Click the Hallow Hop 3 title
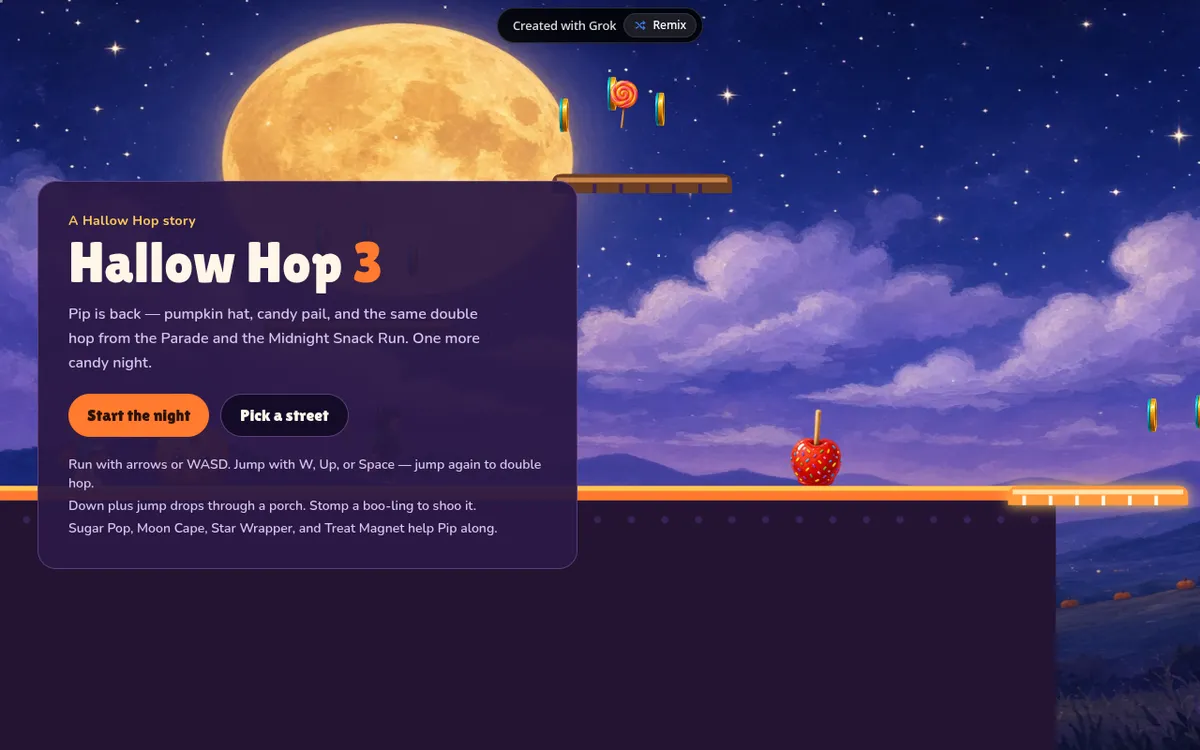Viewport: 1200px width, 750px height. [x=225, y=263]
